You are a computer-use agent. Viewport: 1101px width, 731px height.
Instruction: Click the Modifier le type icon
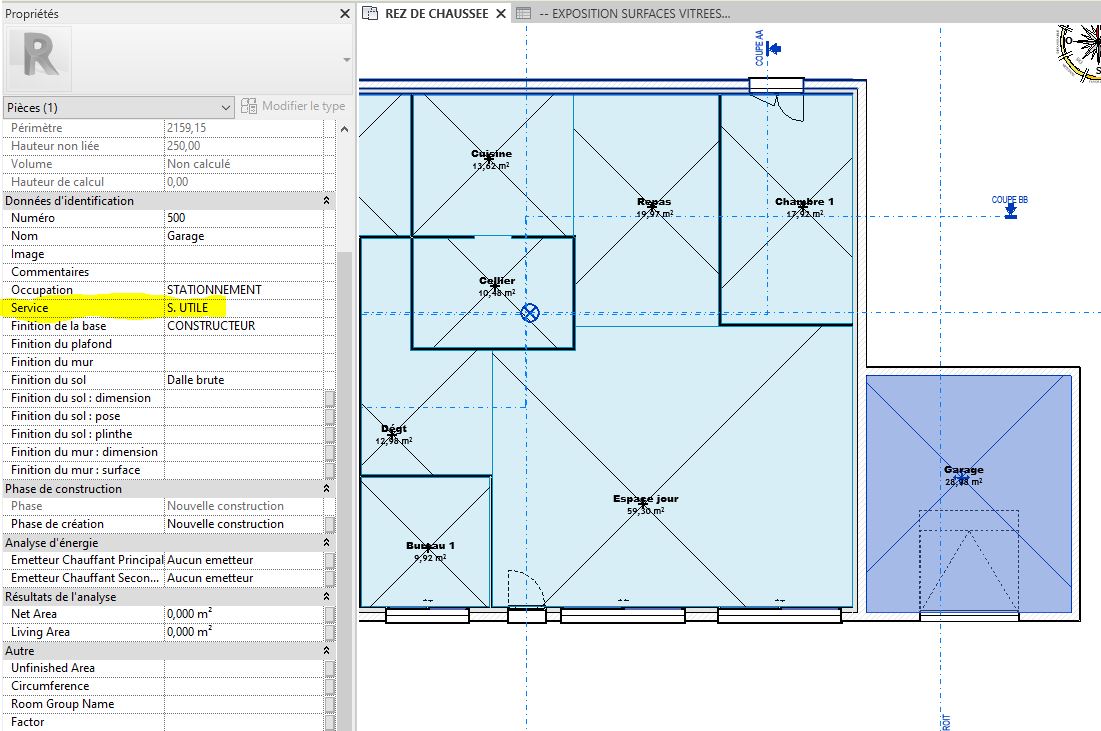click(x=249, y=106)
